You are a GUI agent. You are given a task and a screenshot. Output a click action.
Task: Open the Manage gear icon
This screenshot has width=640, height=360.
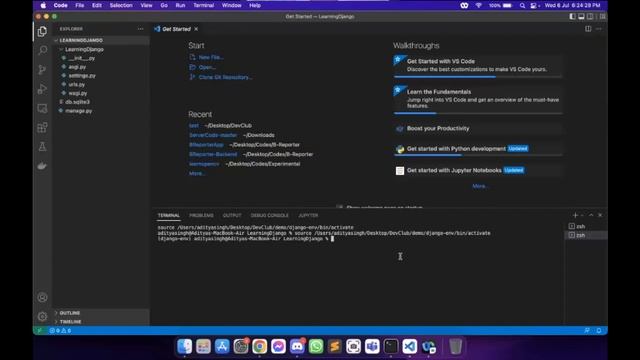click(x=42, y=316)
